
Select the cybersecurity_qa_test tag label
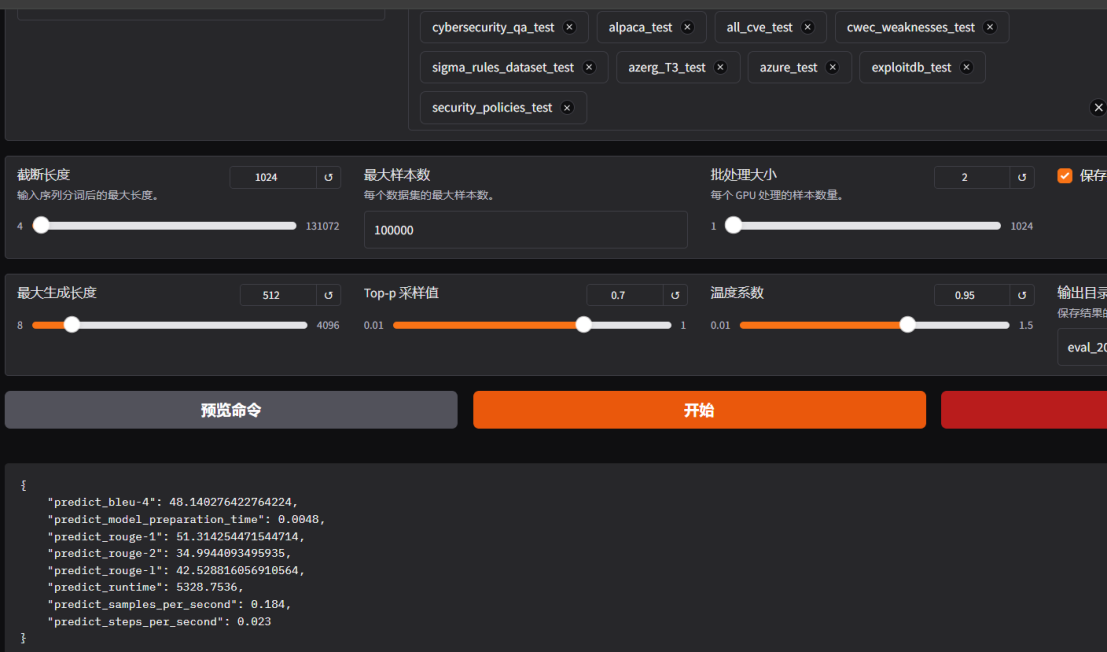click(493, 28)
